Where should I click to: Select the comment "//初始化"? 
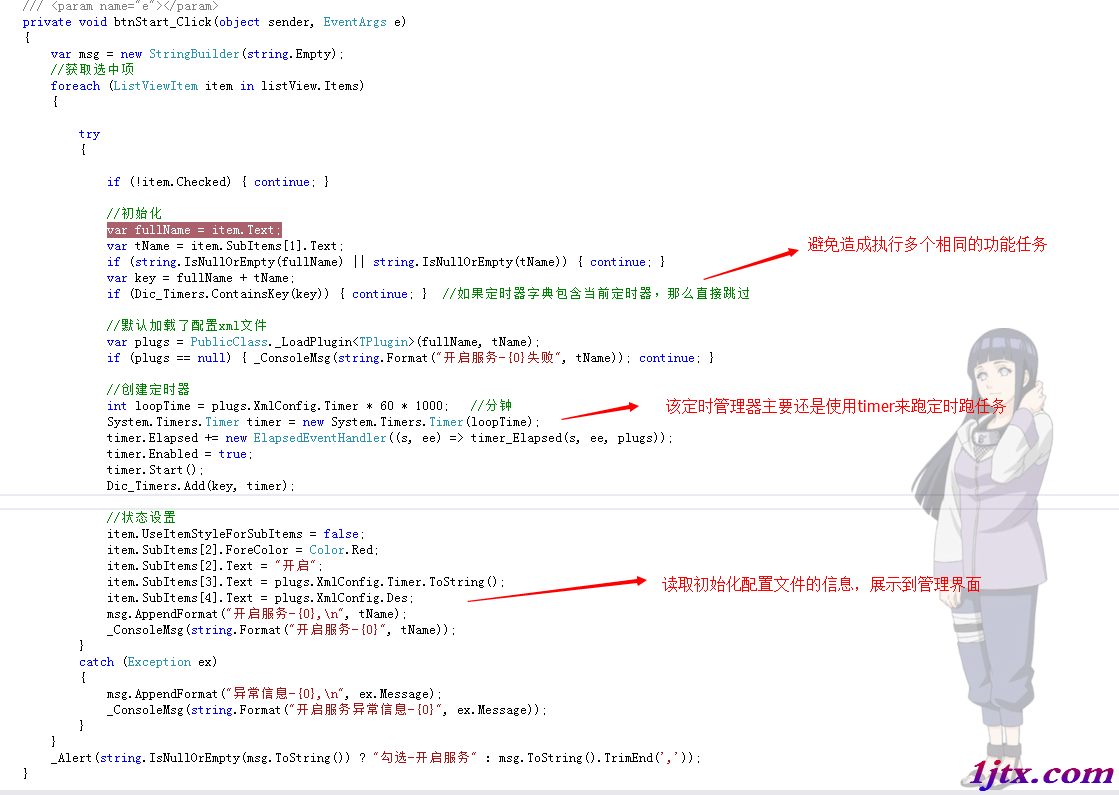coord(134,213)
